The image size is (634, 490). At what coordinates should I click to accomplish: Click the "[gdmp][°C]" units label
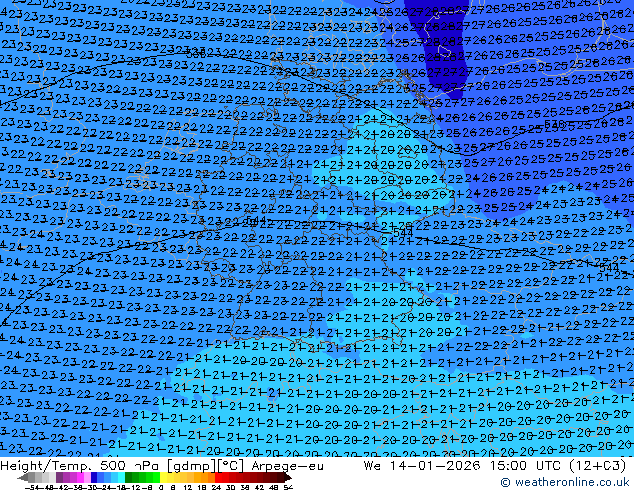click(x=205, y=466)
